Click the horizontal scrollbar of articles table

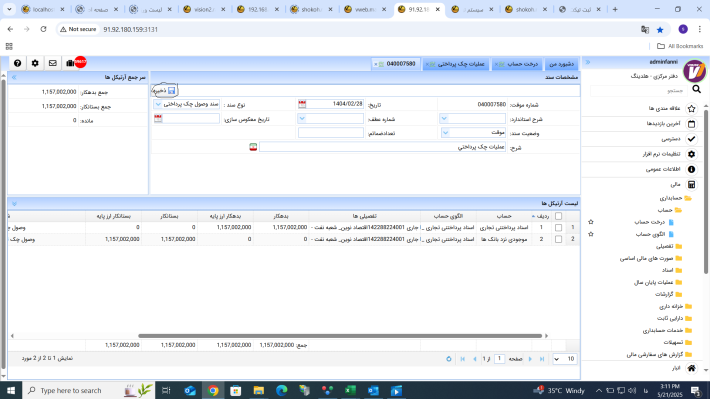(340, 336)
